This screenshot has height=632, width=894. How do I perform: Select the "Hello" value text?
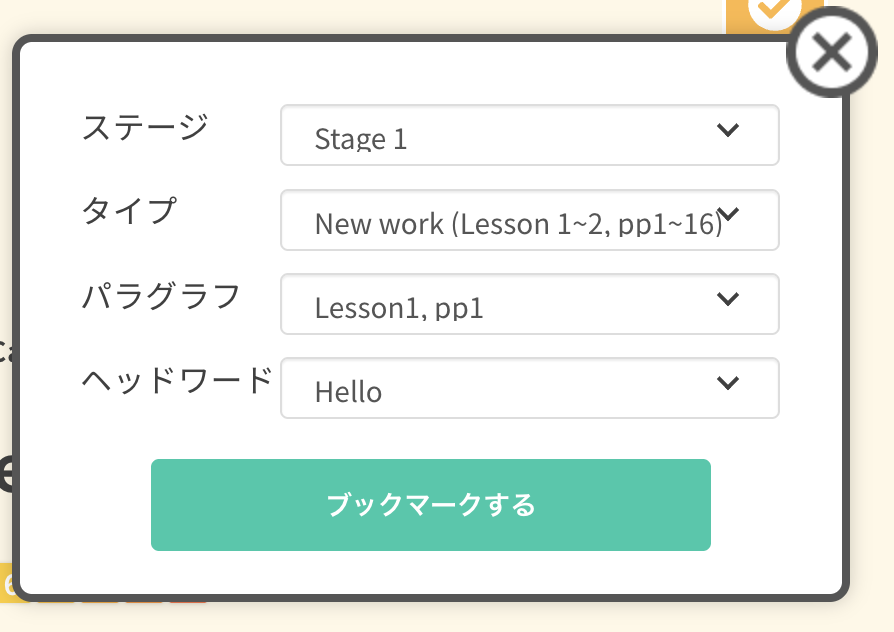348,392
